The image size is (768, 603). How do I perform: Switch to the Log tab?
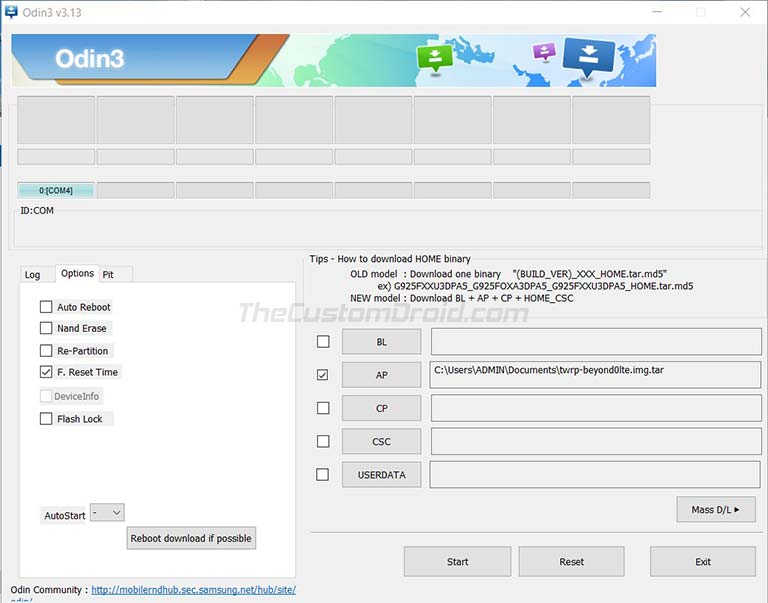32,274
